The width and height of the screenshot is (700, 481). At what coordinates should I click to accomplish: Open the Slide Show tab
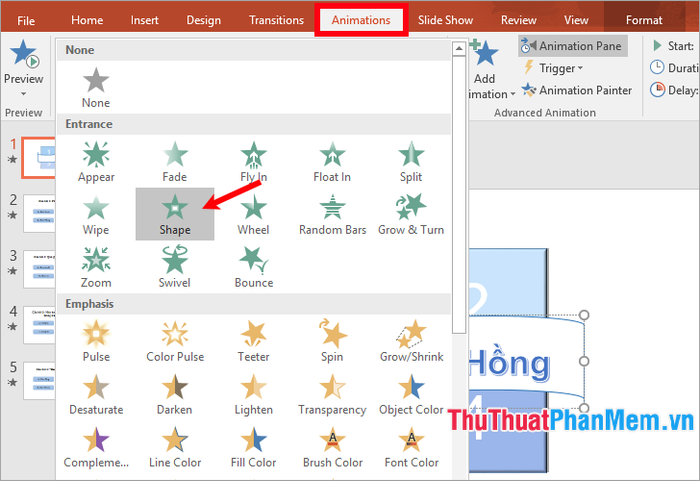click(446, 20)
